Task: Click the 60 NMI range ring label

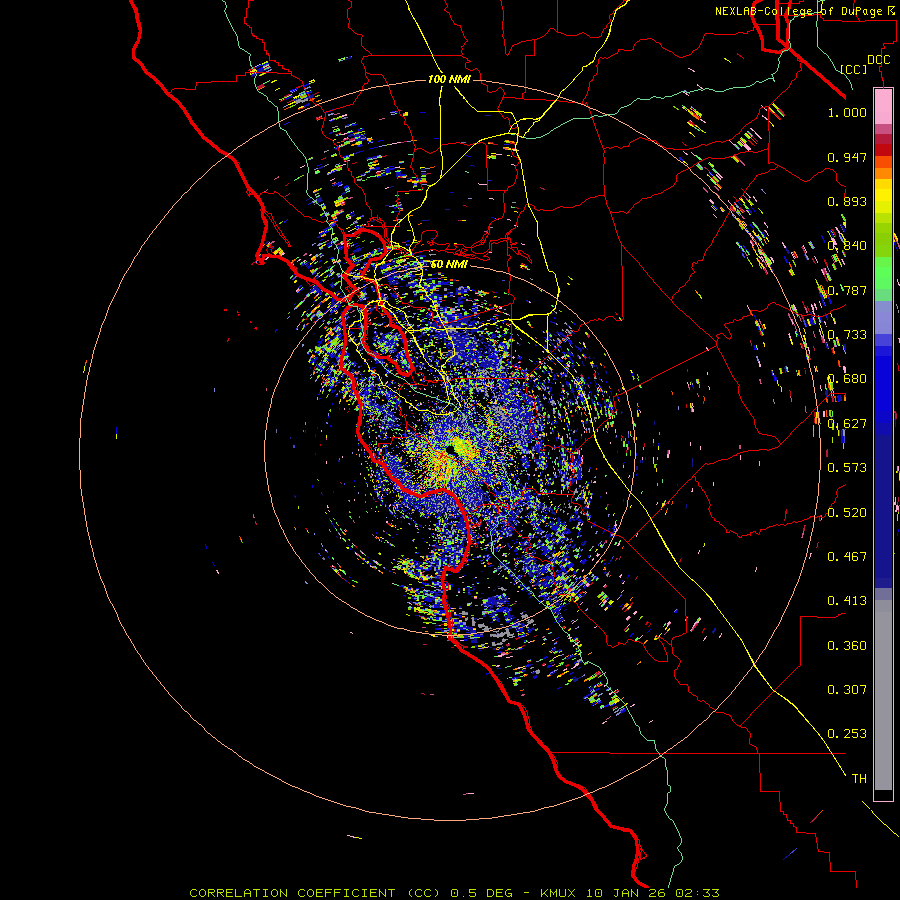Action: (449, 265)
